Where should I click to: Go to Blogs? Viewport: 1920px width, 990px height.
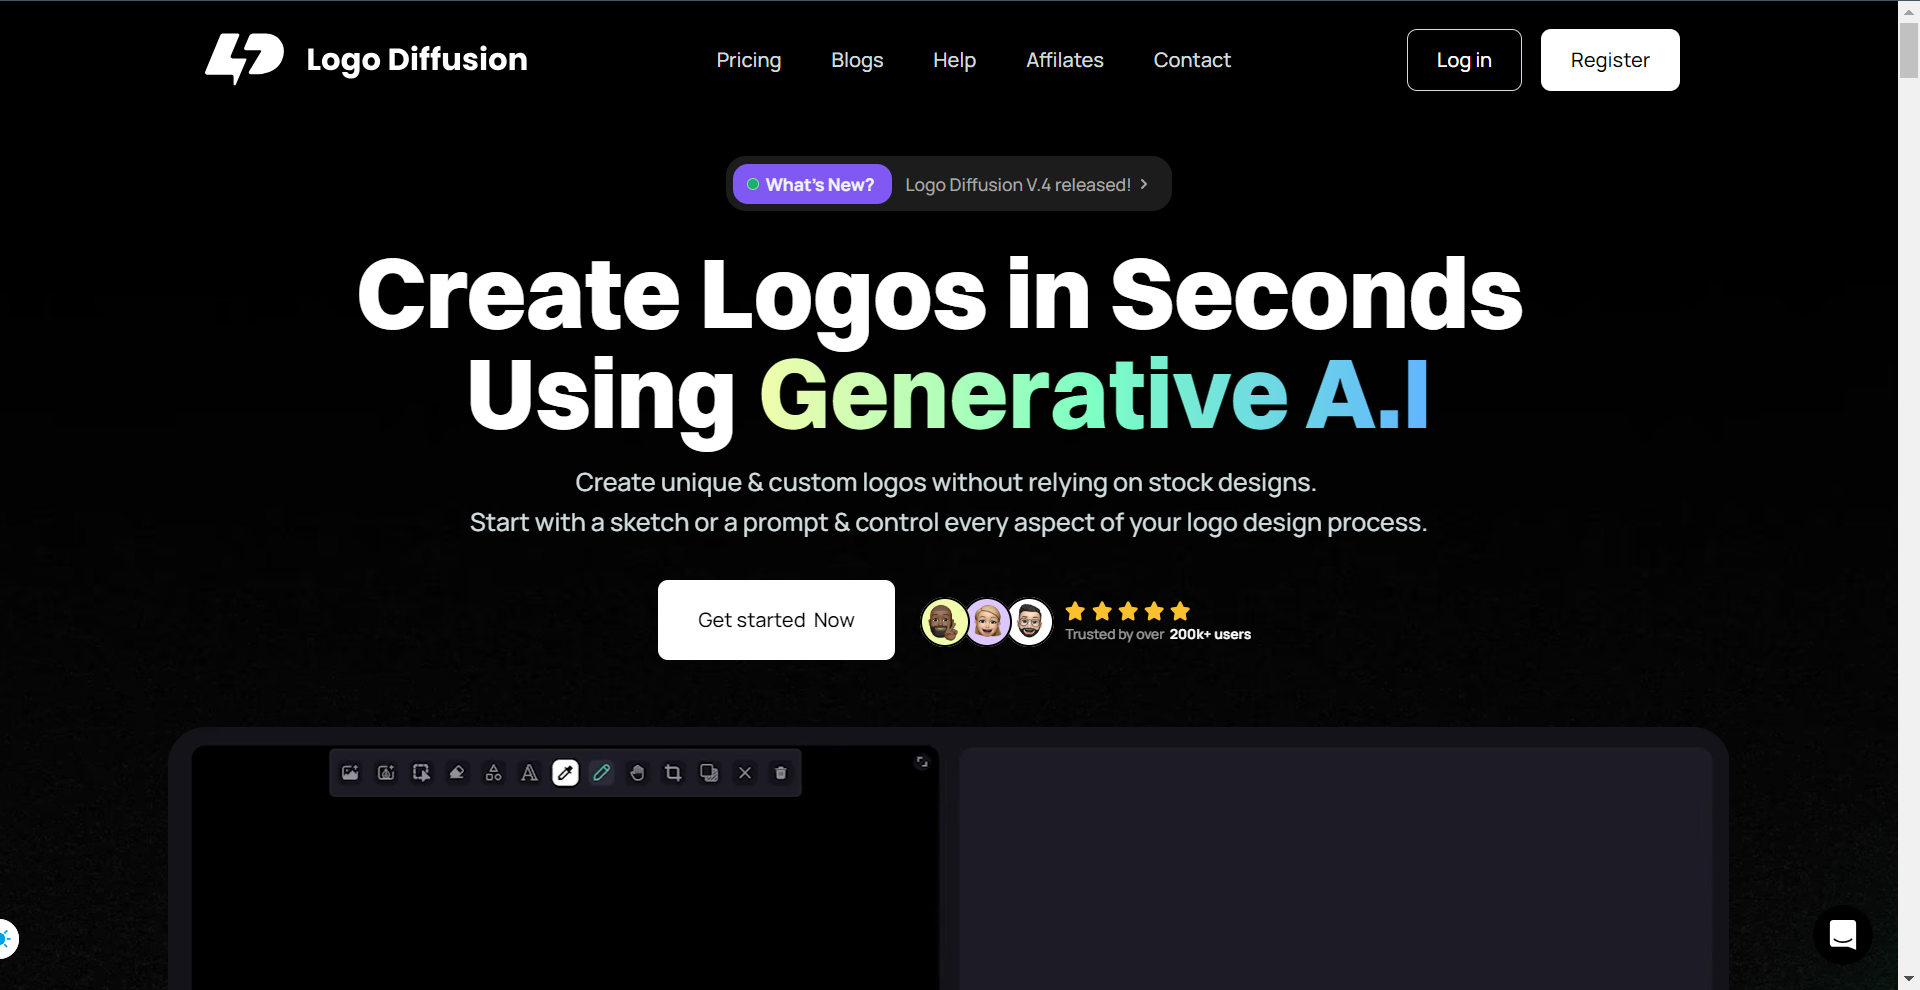coord(857,60)
